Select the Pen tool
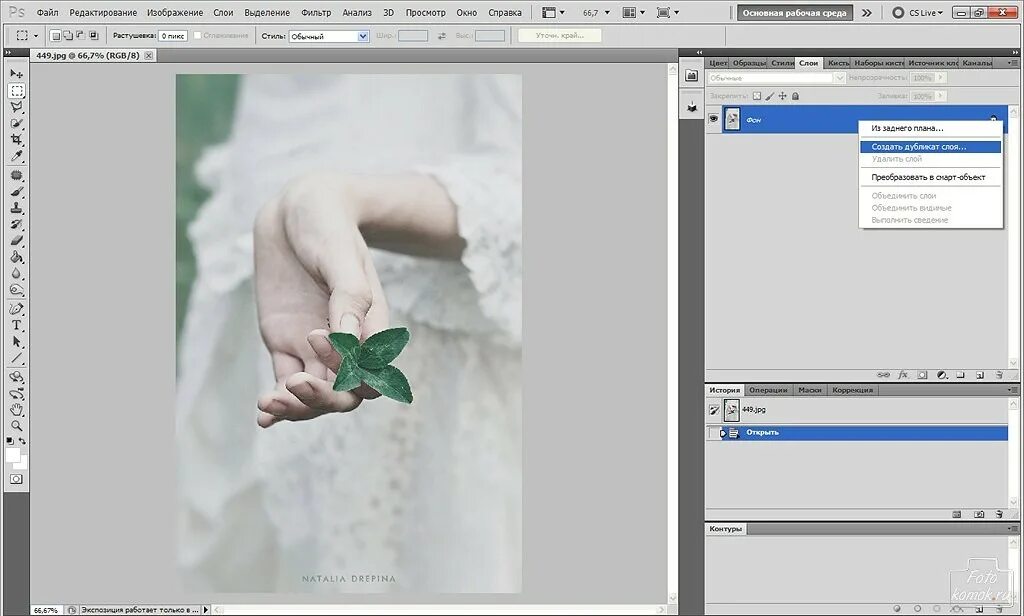Viewport: 1024px width, 616px height. pyautogui.click(x=16, y=309)
